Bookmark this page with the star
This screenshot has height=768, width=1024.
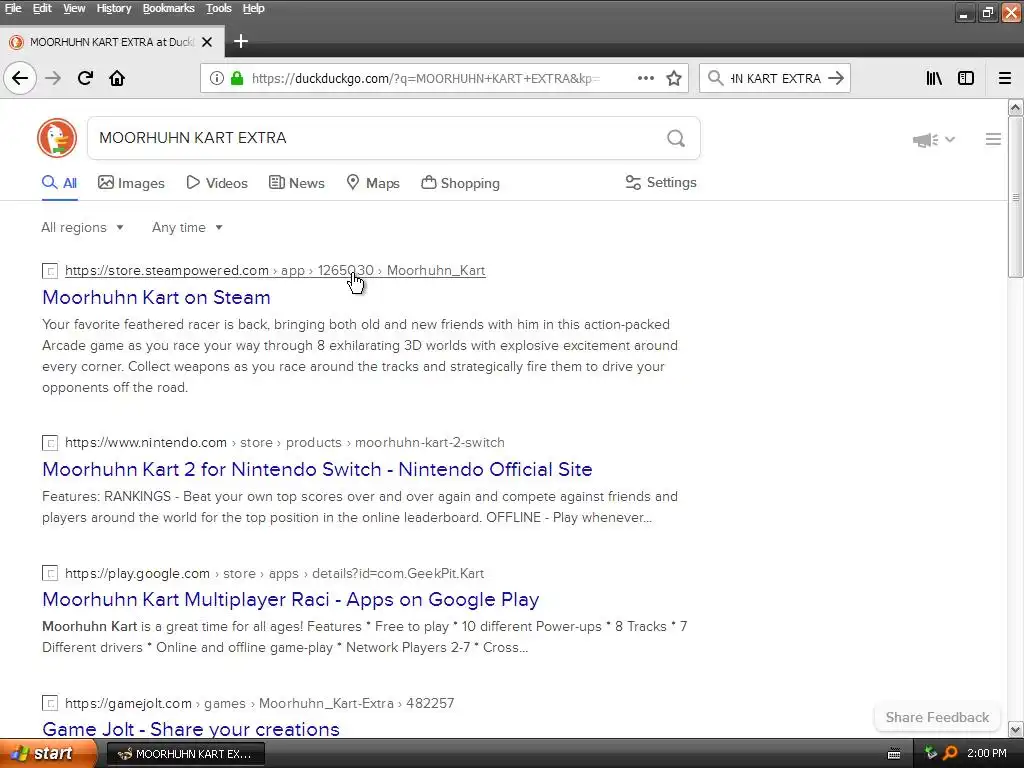[x=674, y=78]
